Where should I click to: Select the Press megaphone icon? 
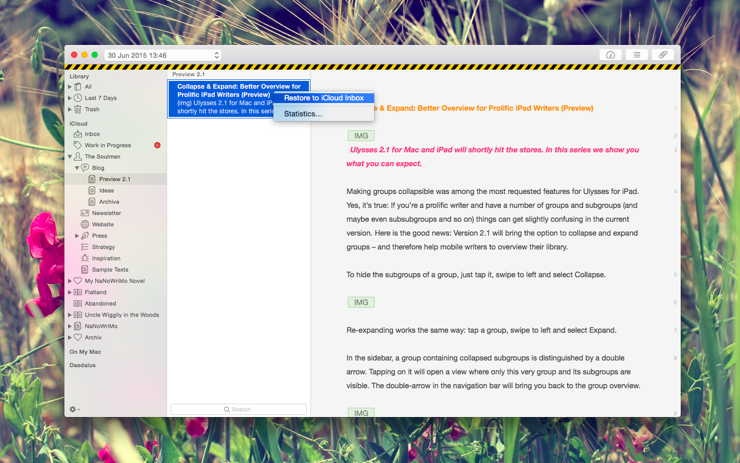tap(85, 236)
